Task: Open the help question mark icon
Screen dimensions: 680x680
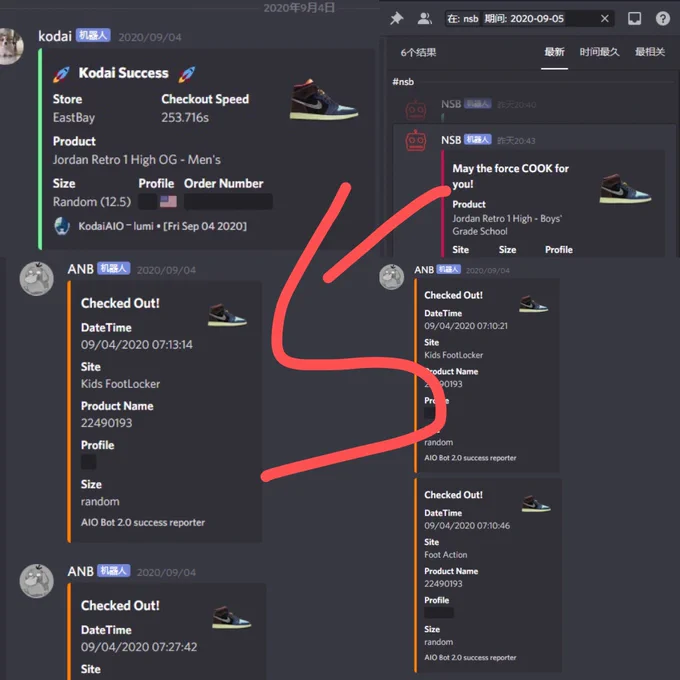Action: (663, 18)
